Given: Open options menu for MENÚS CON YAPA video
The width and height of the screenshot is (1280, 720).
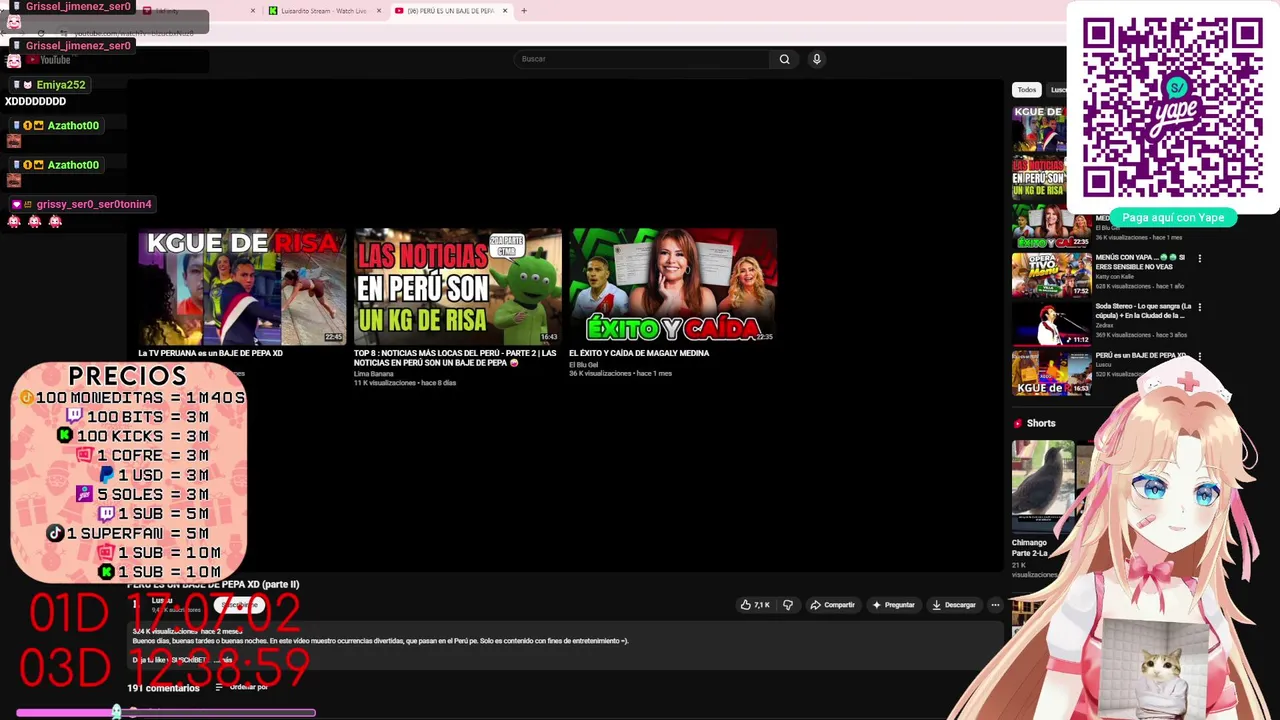Looking at the screenshot, I should 1199,258.
